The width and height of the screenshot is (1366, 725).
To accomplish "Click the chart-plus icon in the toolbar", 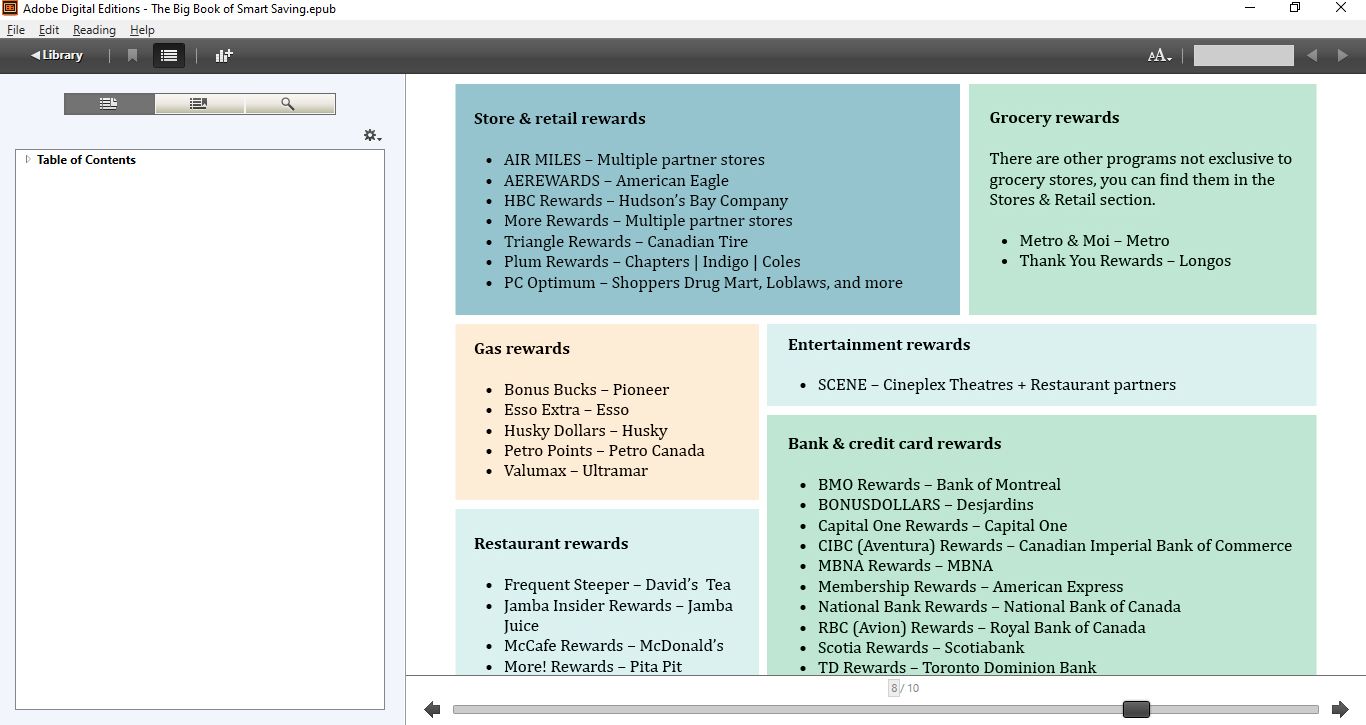I will [x=224, y=56].
